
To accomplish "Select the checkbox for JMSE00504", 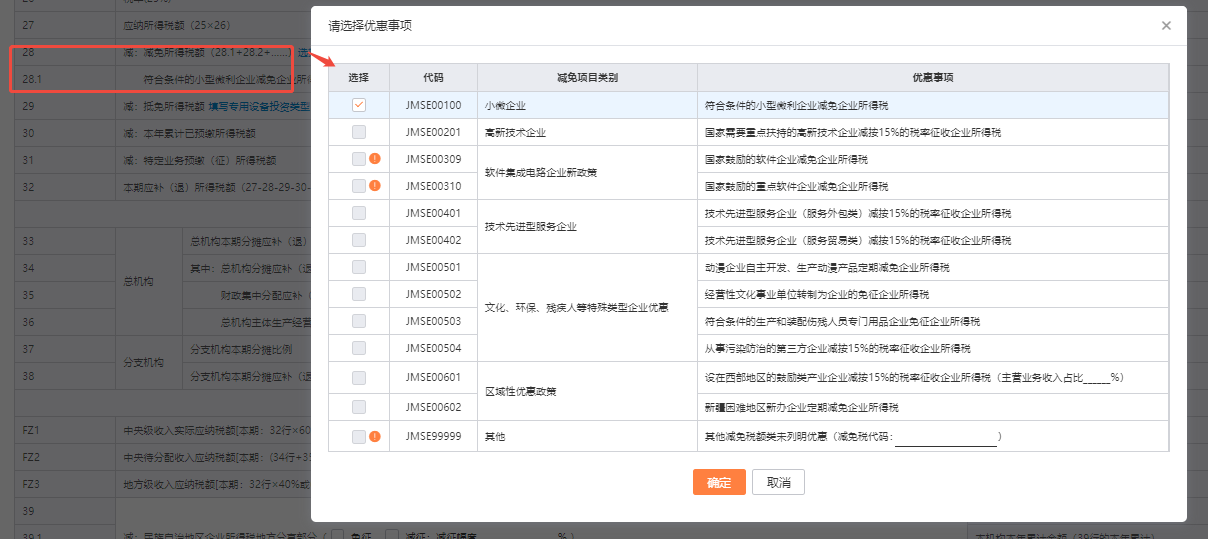I will pyautogui.click(x=359, y=348).
